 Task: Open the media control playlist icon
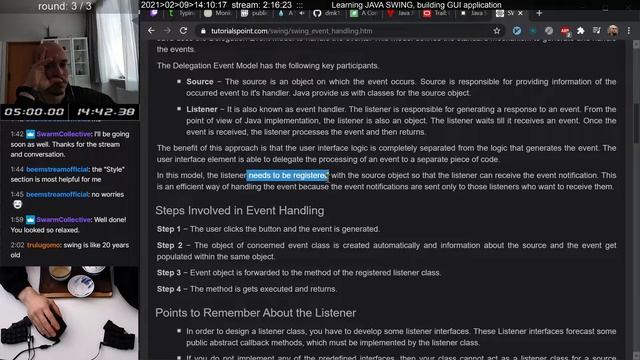(x=596, y=31)
